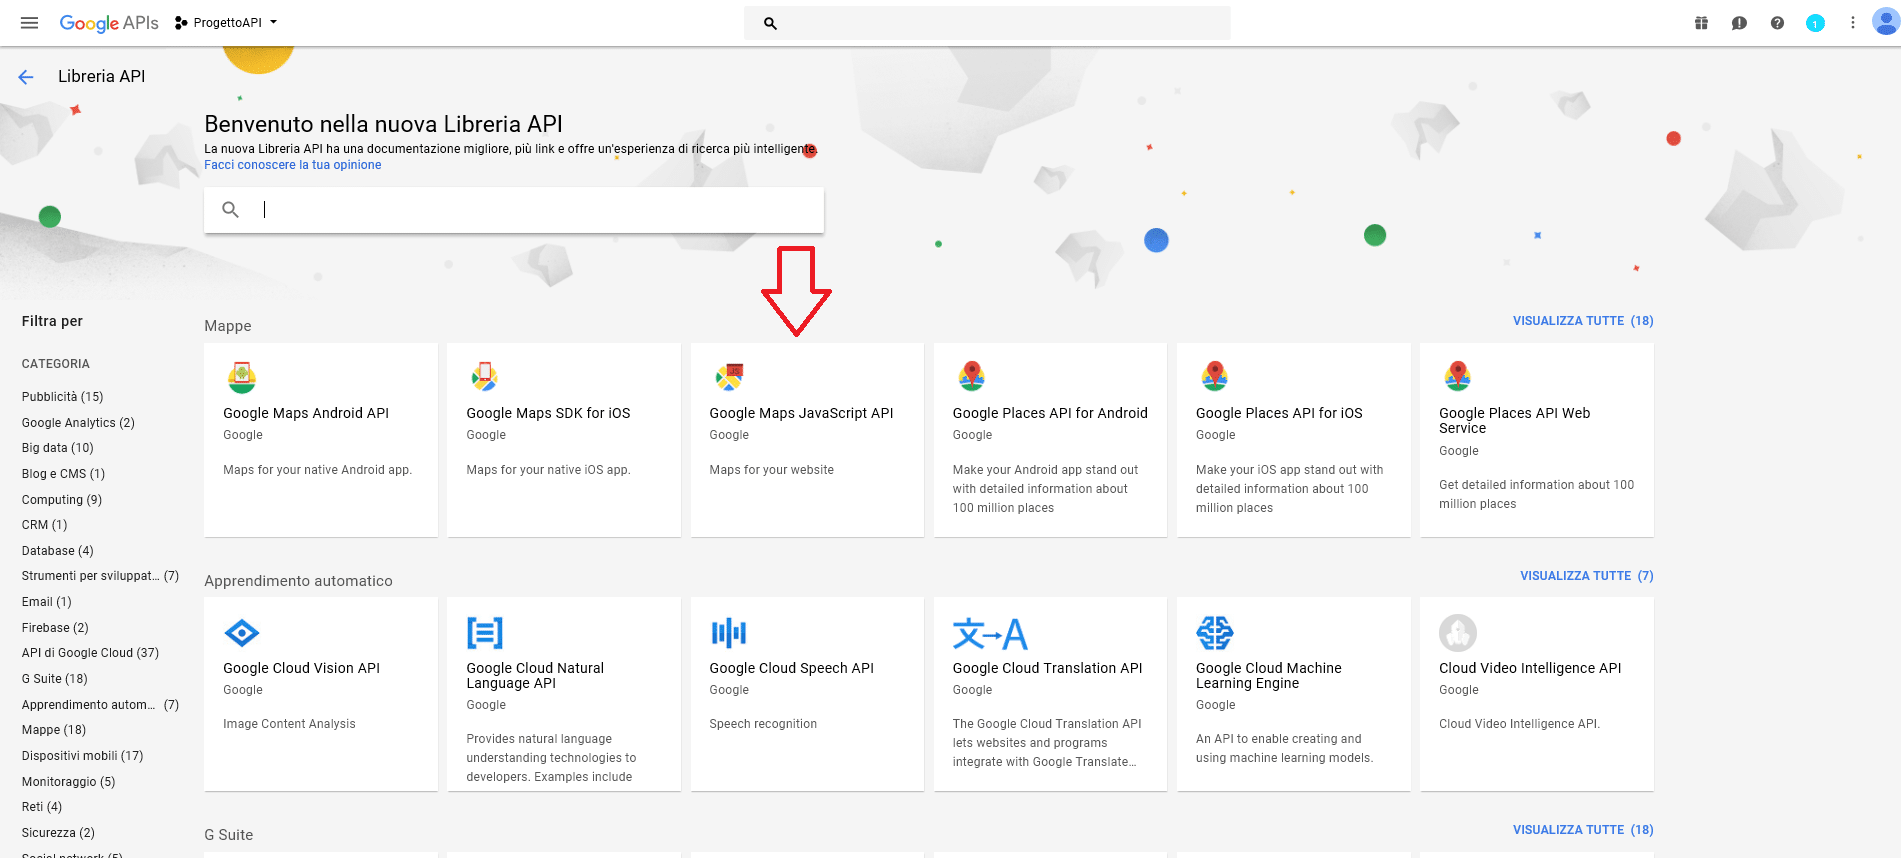Click the Cloud Video Intelligence API icon

tap(1458, 633)
